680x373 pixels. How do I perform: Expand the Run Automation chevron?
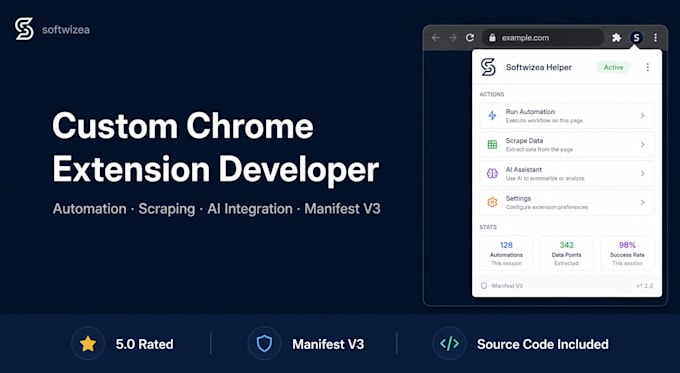(x=643, y=115)
